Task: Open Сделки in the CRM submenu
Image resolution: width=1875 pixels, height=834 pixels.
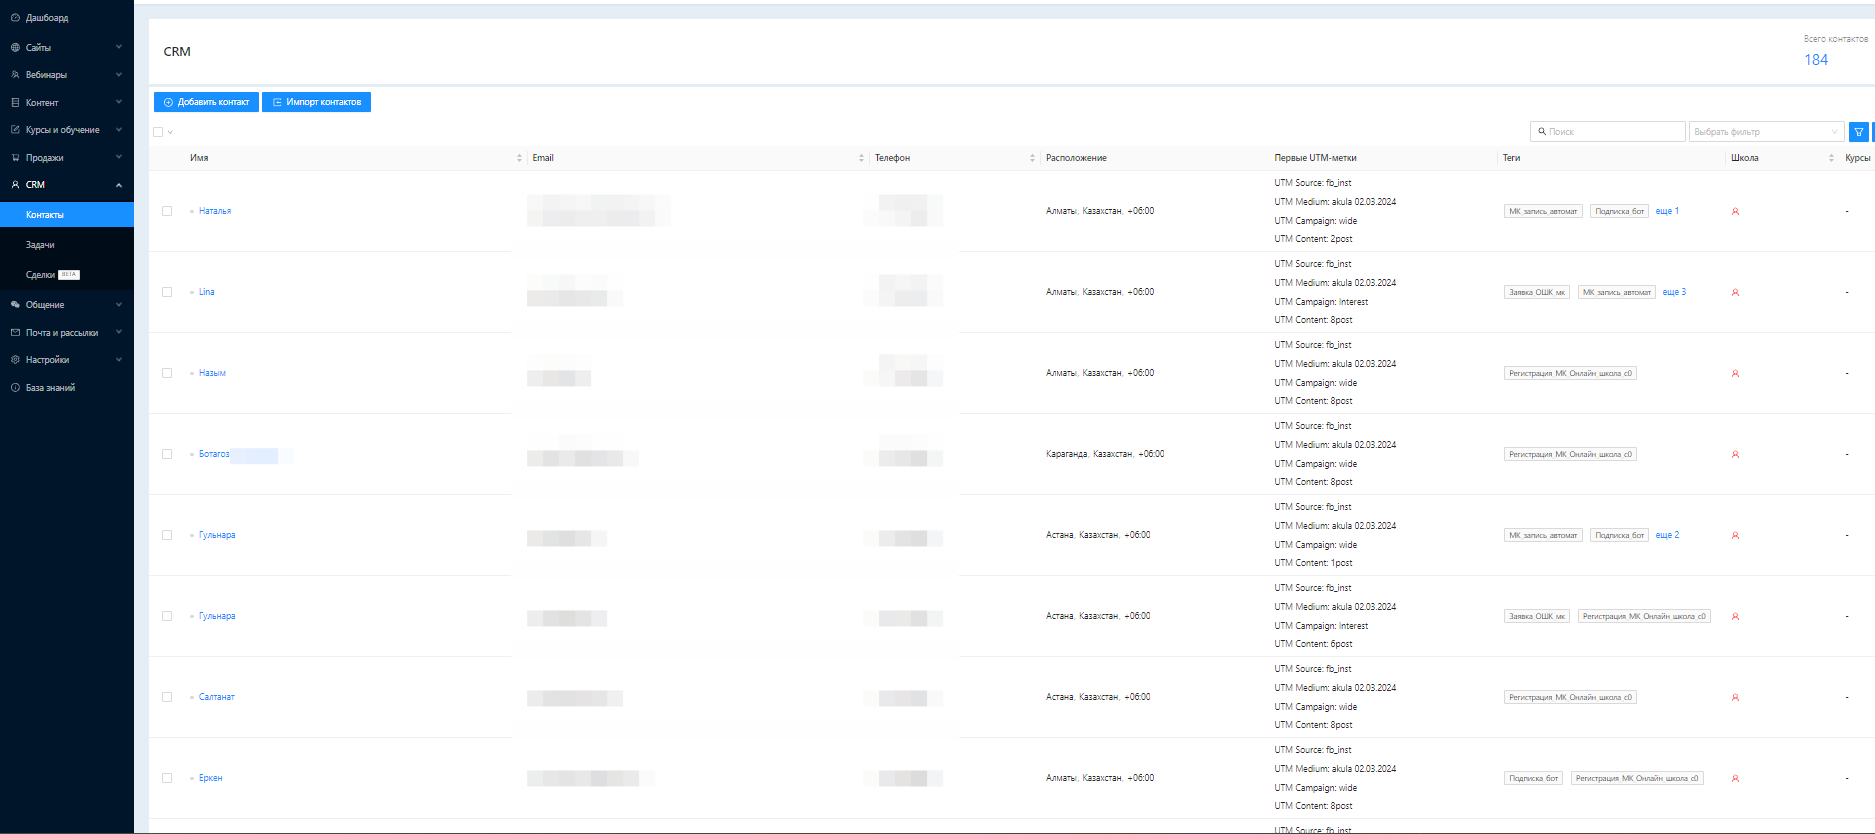Action: coord(41,275)
